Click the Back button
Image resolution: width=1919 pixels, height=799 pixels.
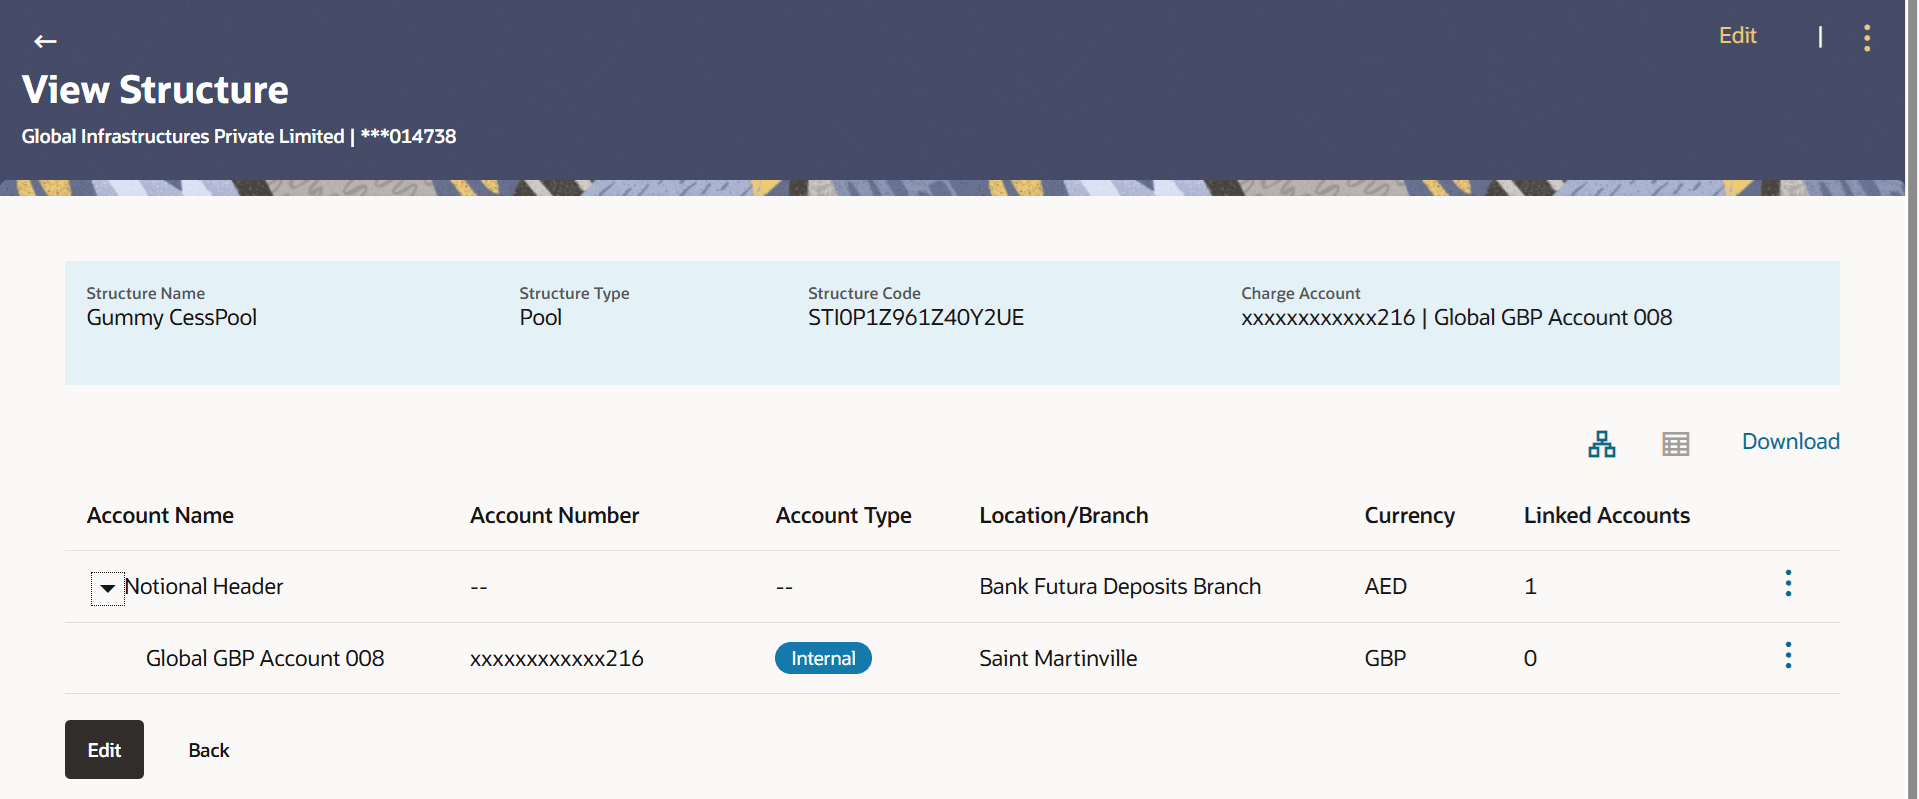pos(209,750)
